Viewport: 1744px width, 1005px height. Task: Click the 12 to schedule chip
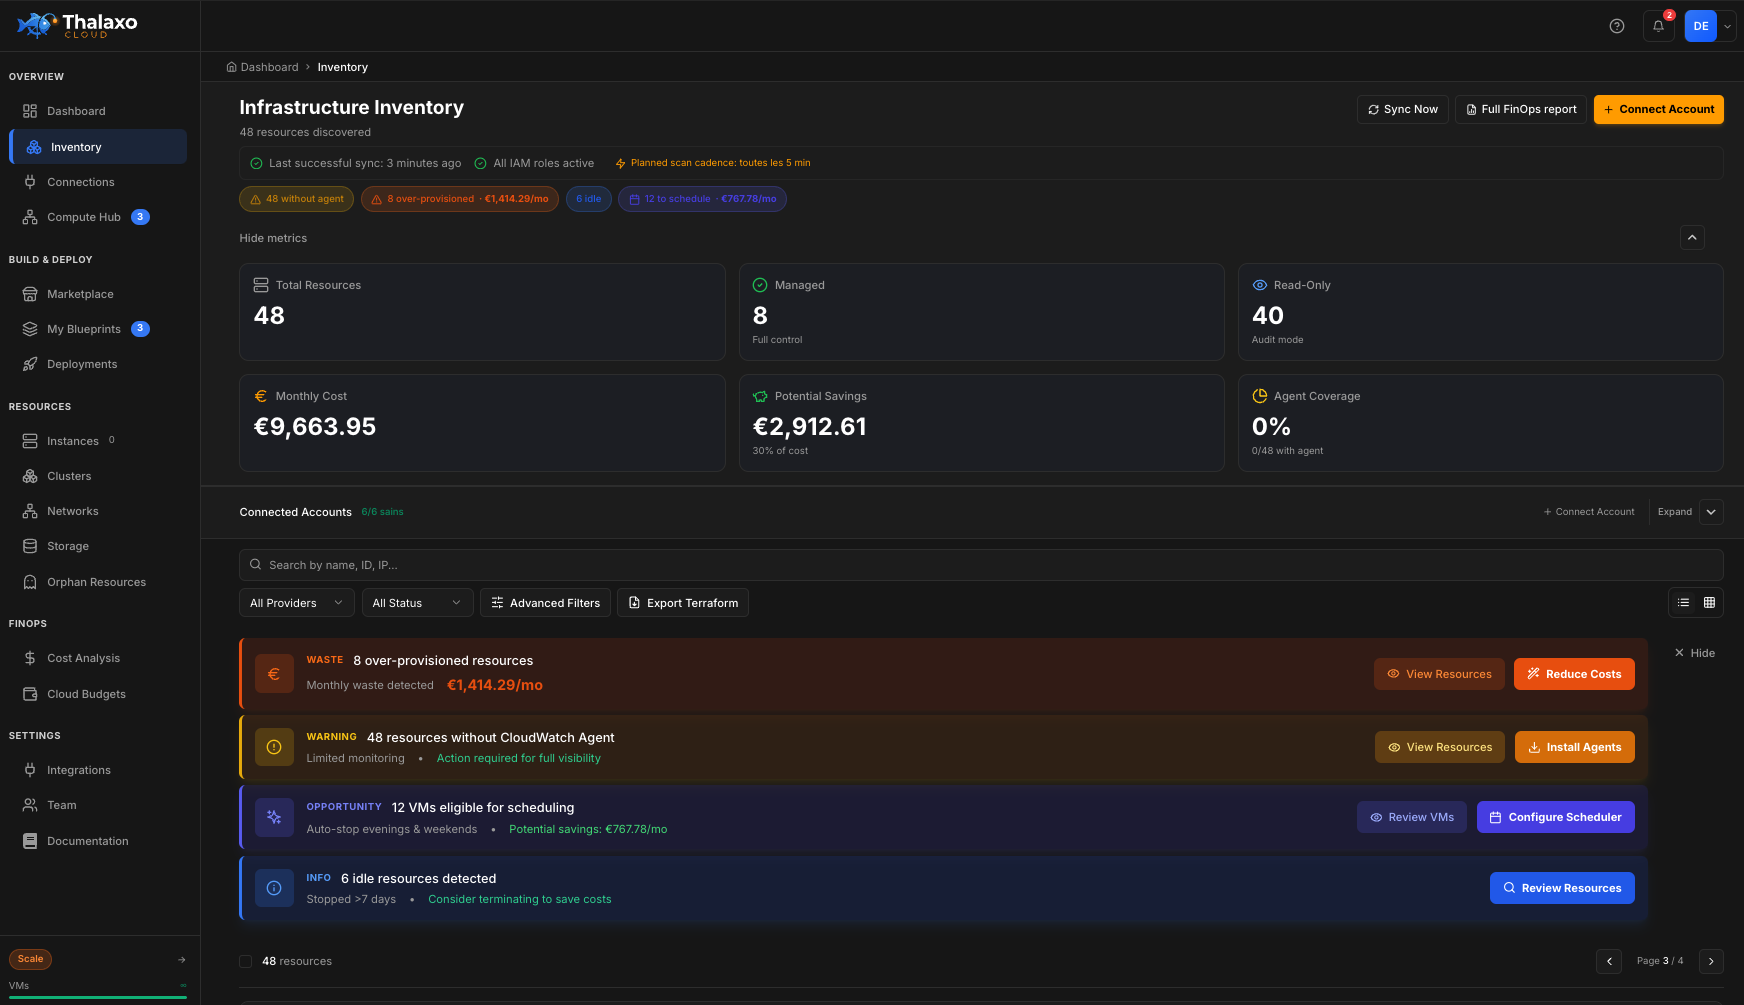point(702,199)
